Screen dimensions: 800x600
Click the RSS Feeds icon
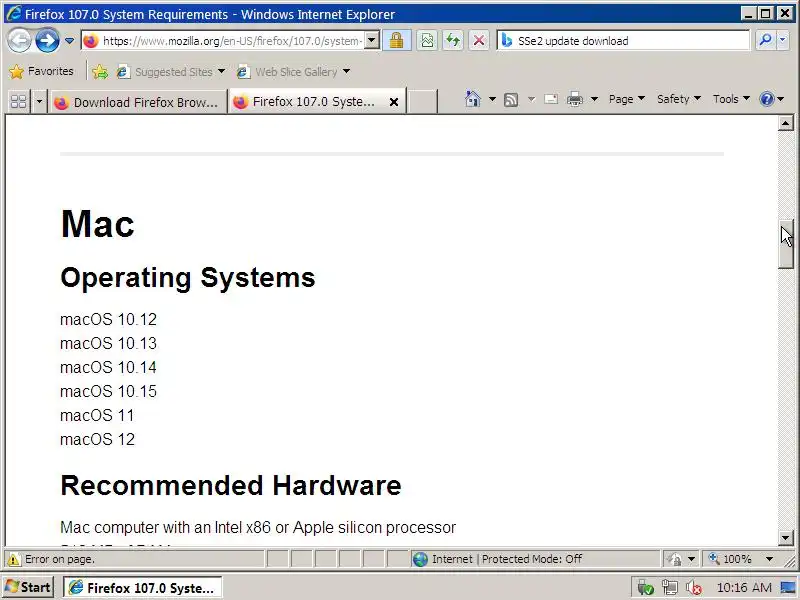(511, 99)
